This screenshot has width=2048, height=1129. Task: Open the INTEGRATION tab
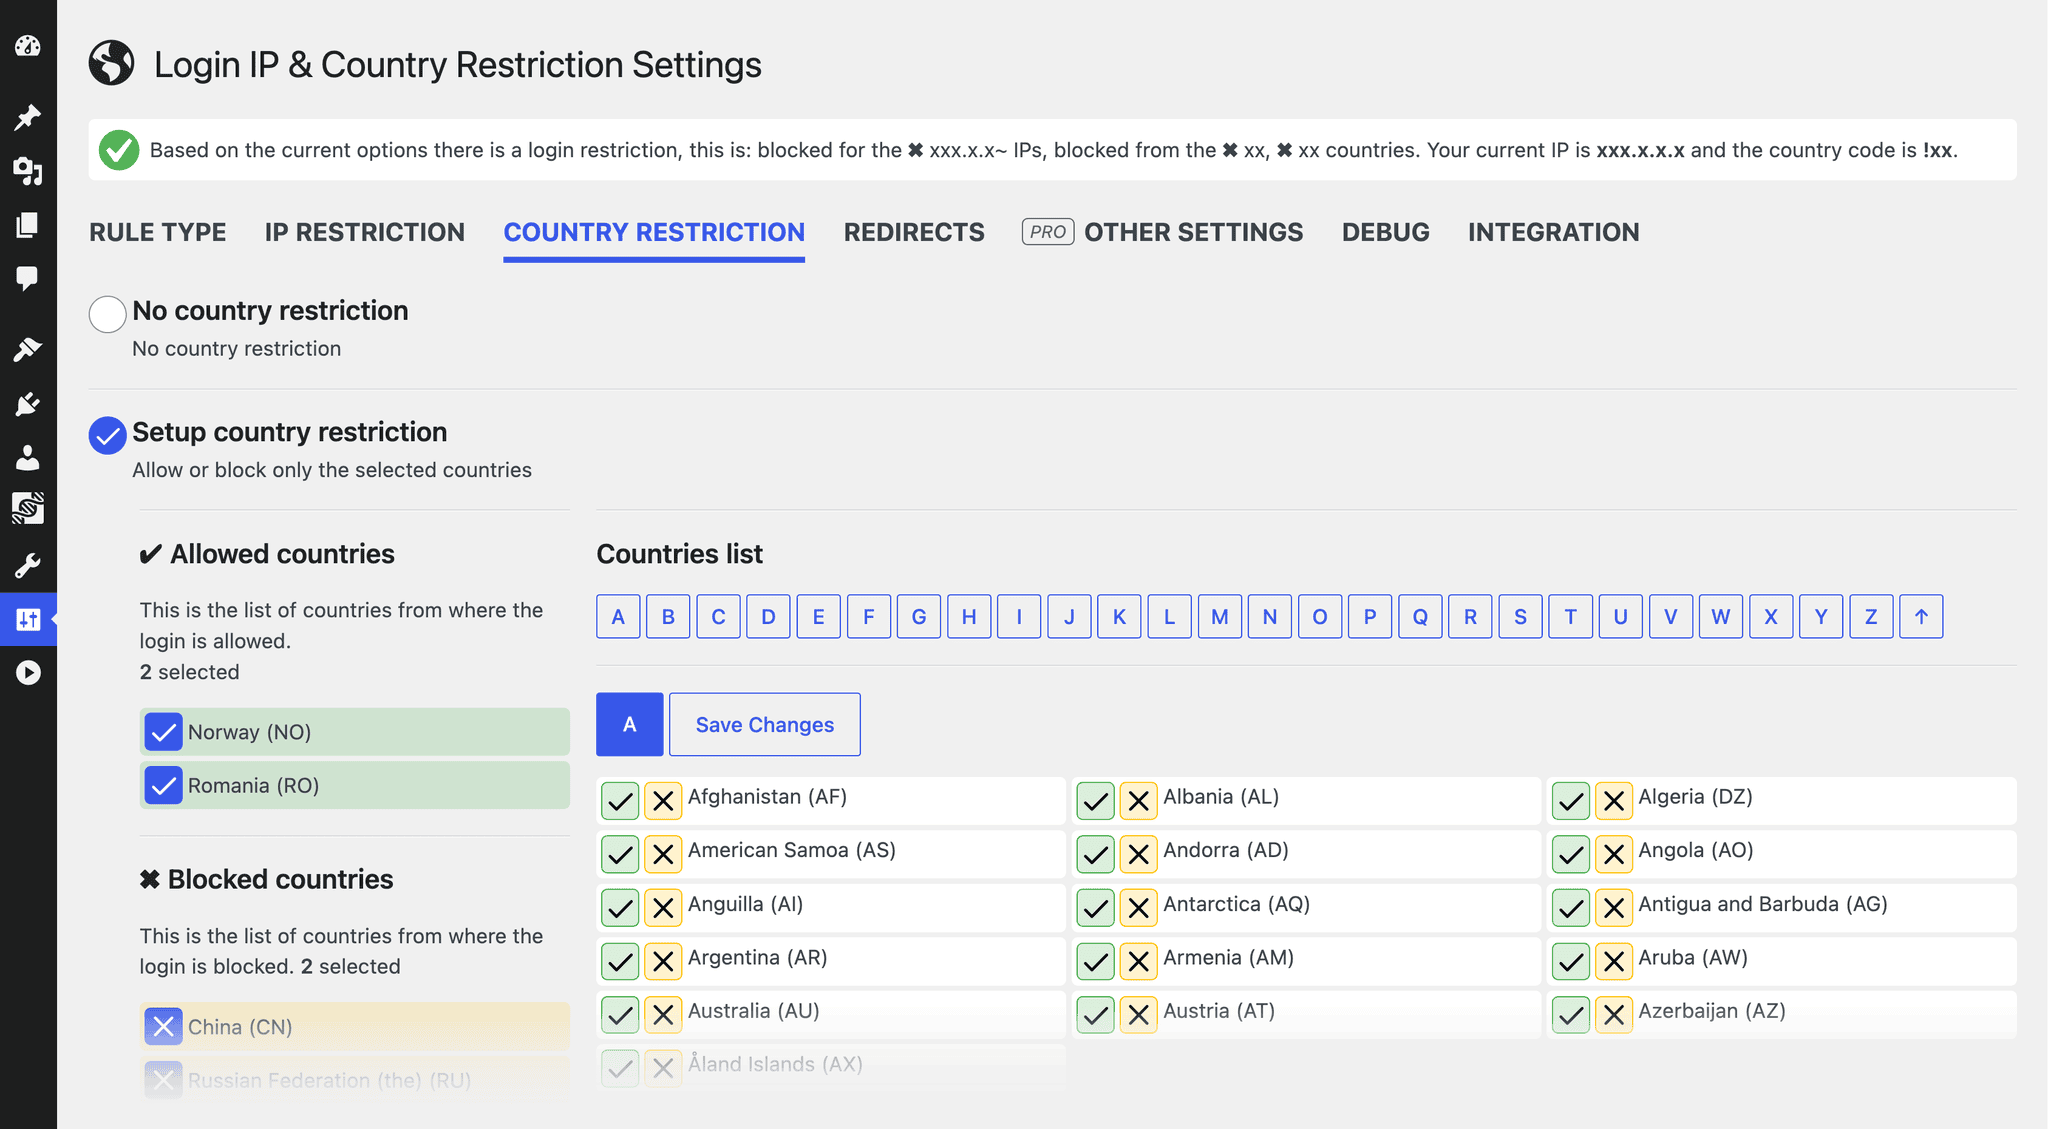[x=1553, y=232]
